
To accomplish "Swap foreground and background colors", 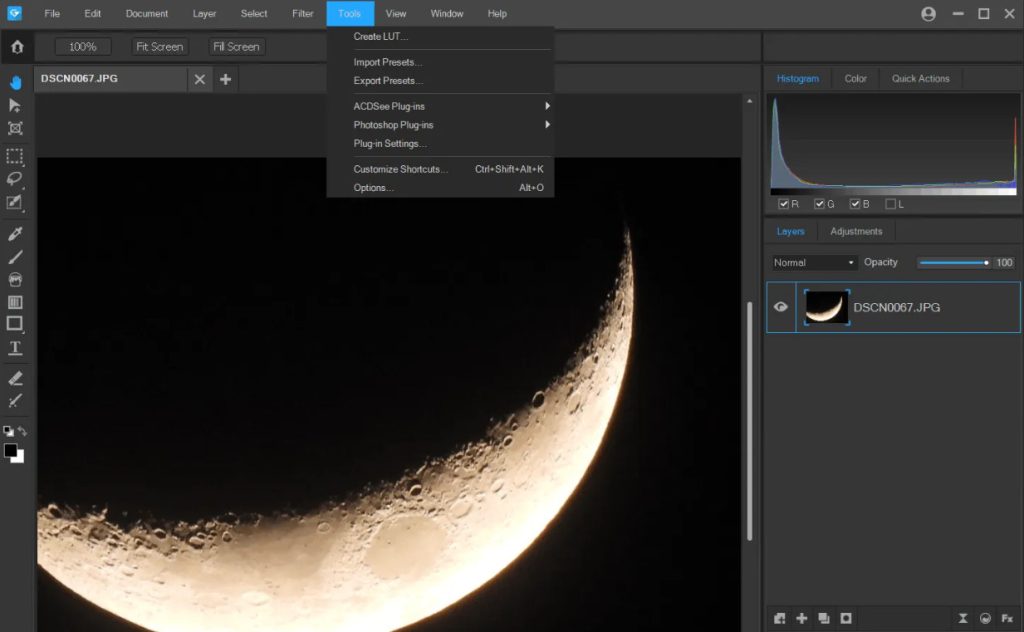I will (22, 431).
